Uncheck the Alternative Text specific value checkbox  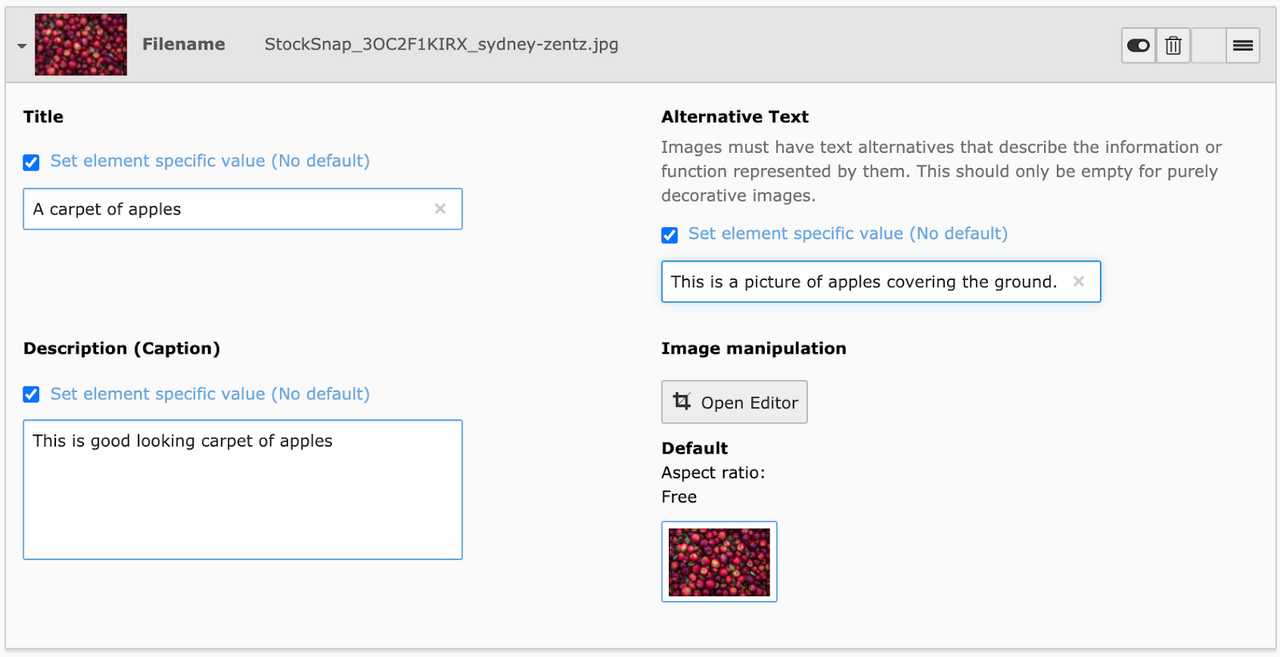pyautogui.click(x=670, y=235)
